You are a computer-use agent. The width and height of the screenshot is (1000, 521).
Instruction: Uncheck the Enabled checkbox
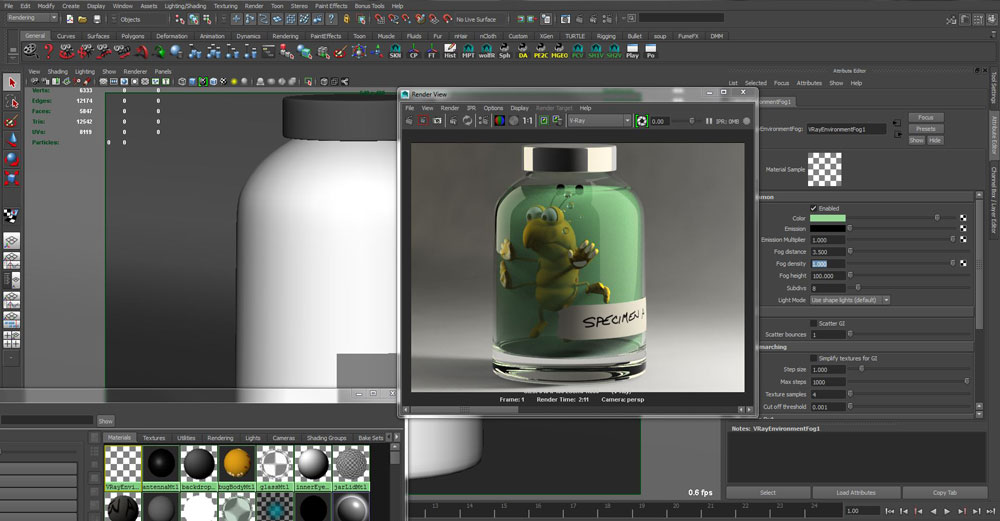[813, 209]
